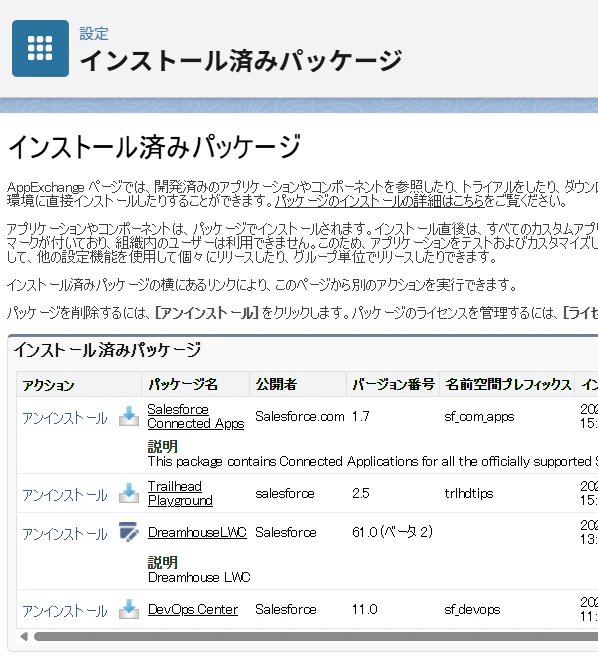
Task: Click the horizontal scrollbar left arrow
Action: coord(25,636)
